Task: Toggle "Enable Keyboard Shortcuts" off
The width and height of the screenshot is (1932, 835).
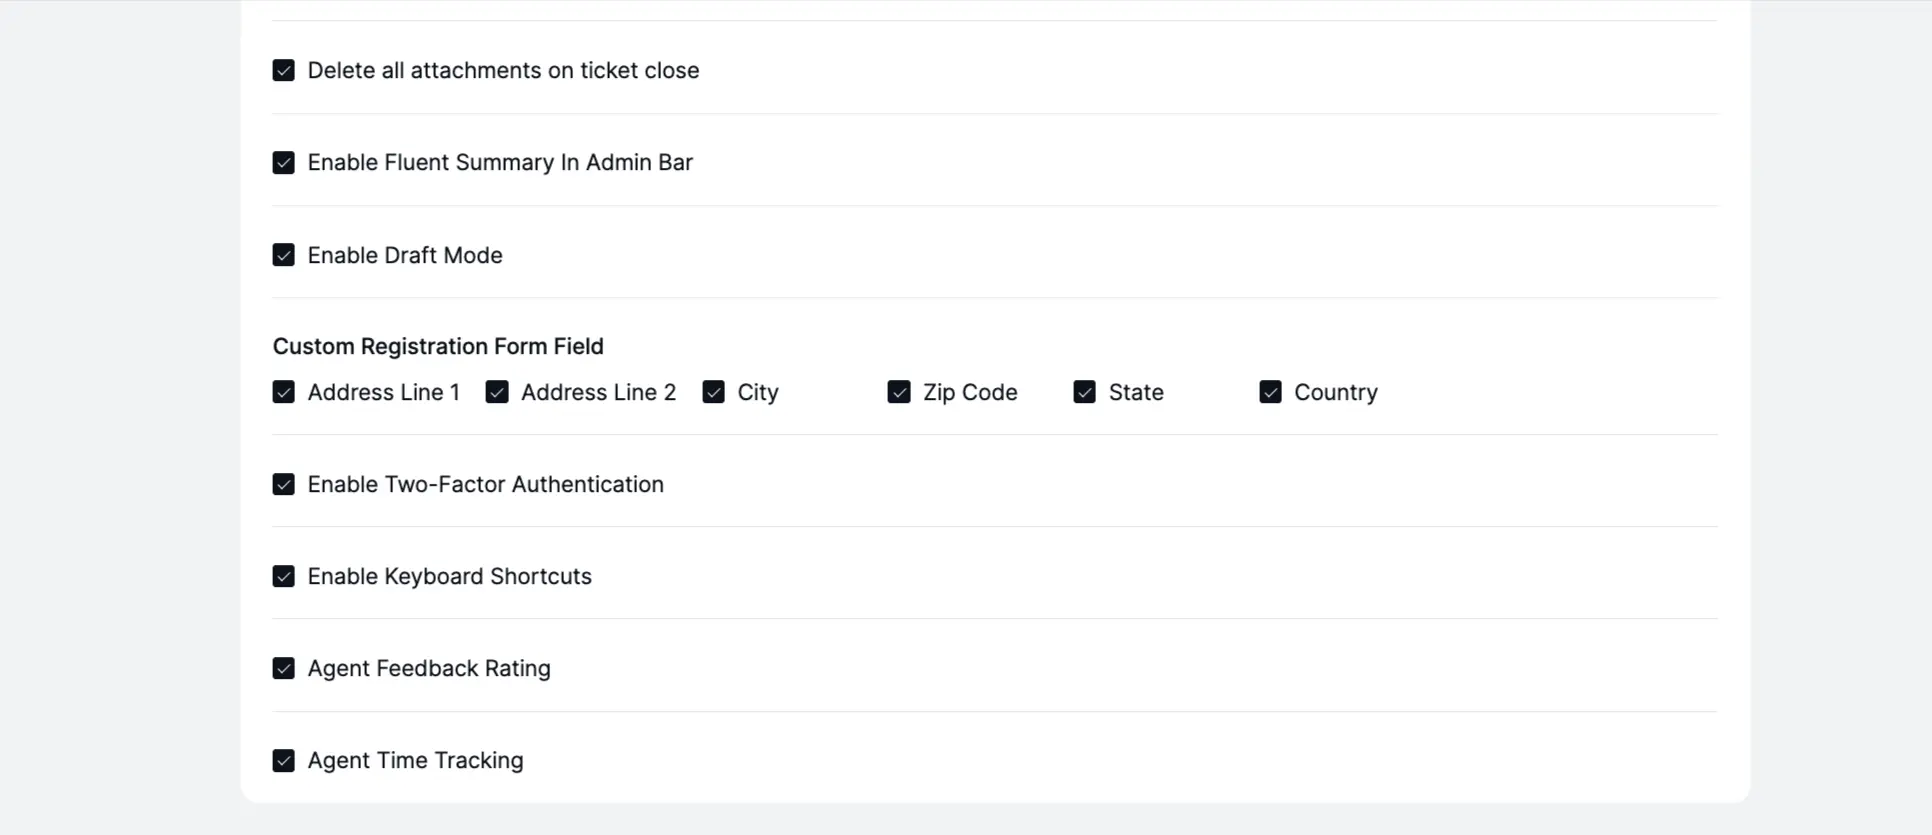Action: click(x=284, y=576)
